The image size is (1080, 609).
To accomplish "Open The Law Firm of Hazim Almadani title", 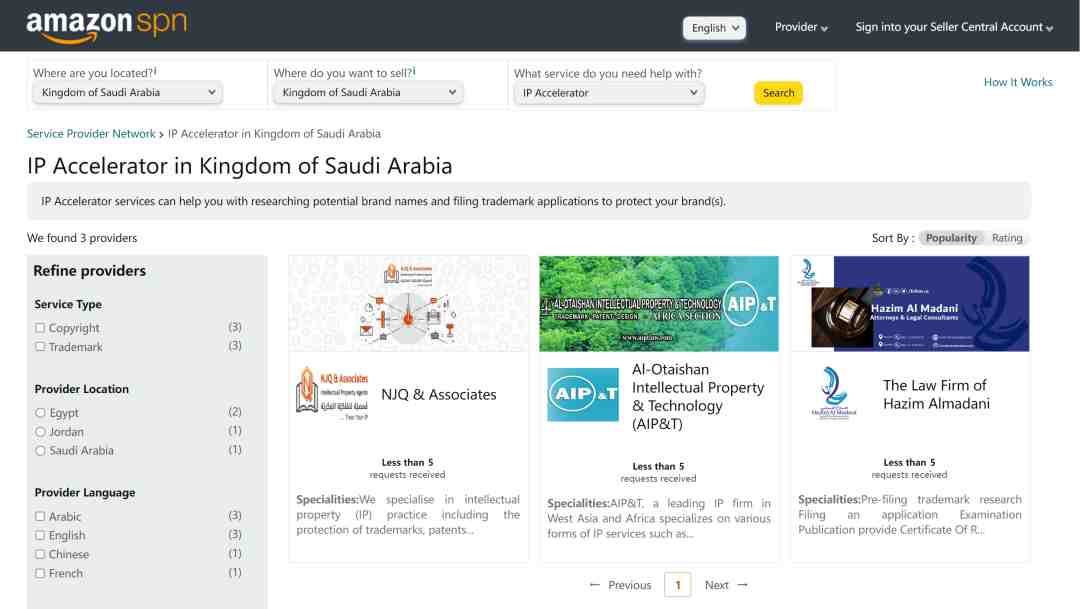I will click(x=936, y=395).
